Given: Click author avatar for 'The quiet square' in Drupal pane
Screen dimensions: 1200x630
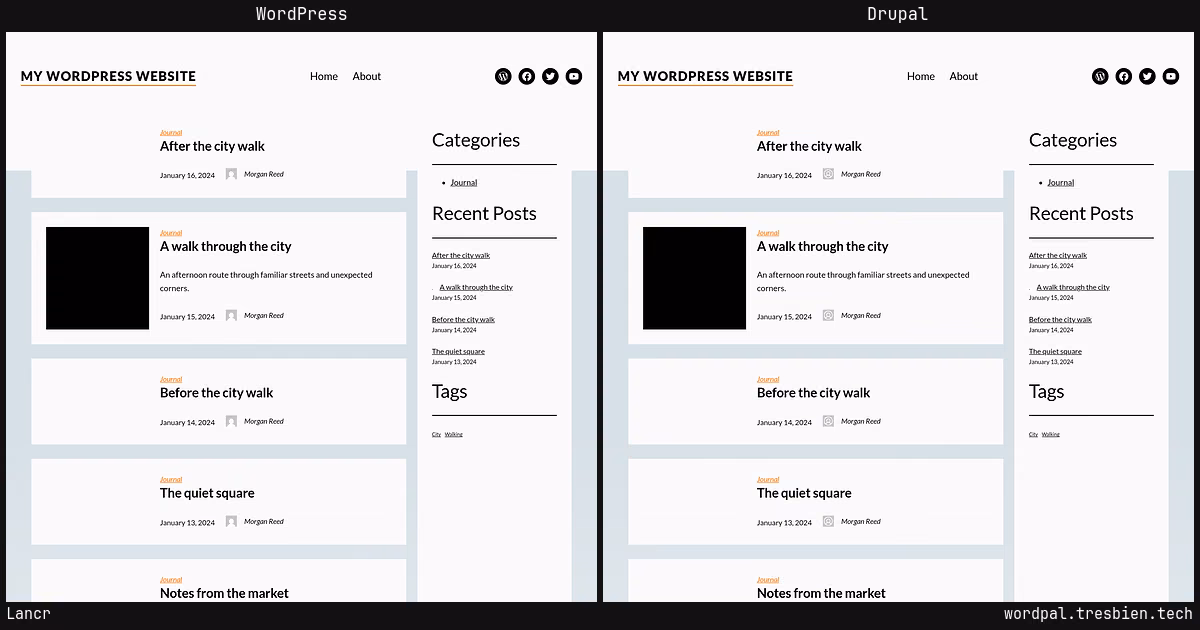Looking at the screenshot, I should [828, 521].
